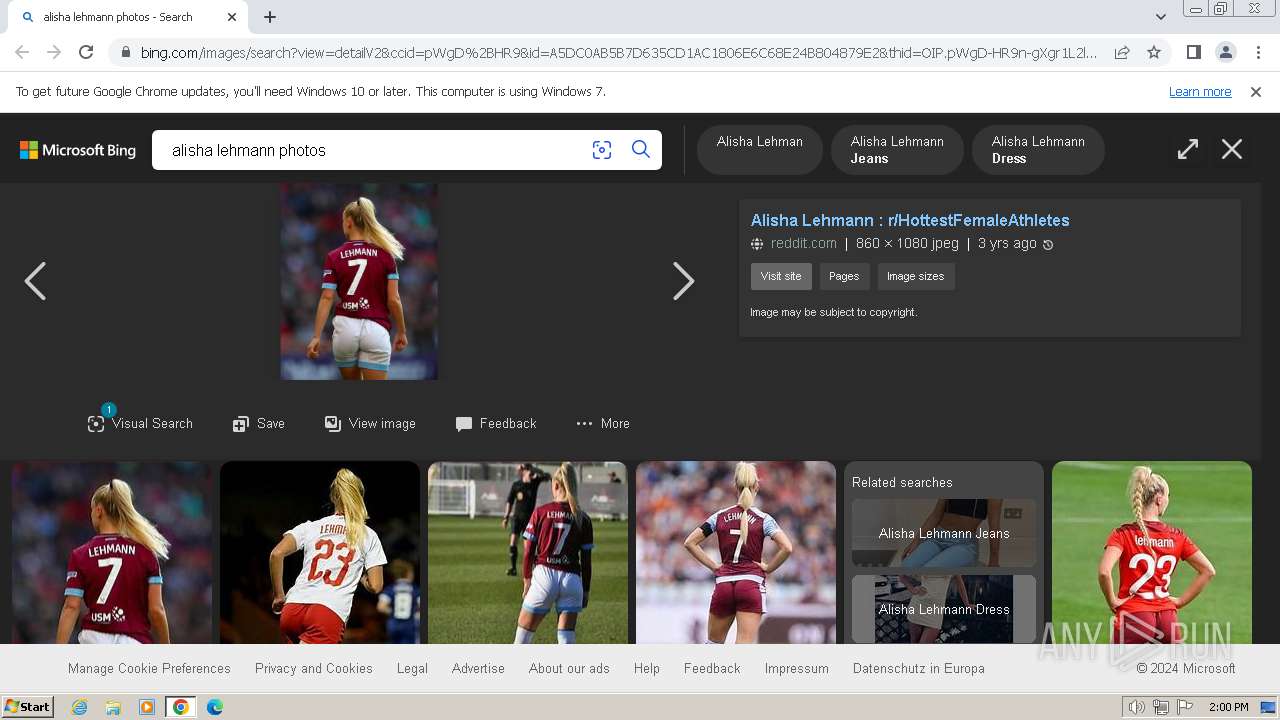The image size is (1280, 720).
Task: Close the Bing image detail view
Action: point(1232,150)
